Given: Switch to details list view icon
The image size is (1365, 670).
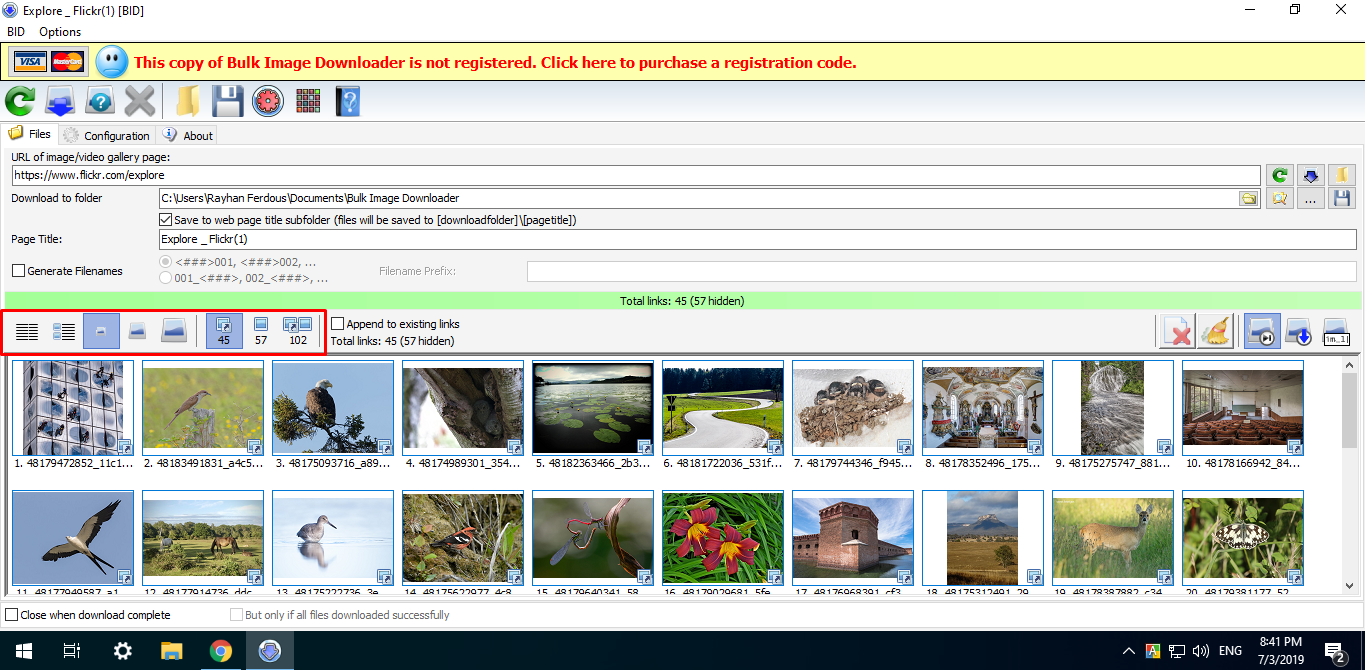Looking at the screenshot, I should (x=64, y=331).
